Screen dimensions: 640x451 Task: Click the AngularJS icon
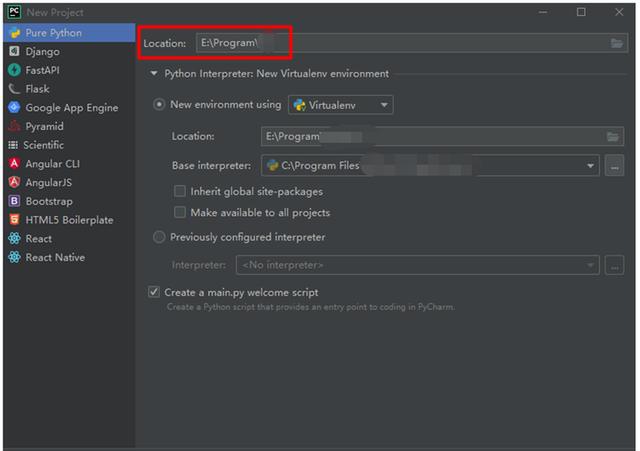click(14, 182)
